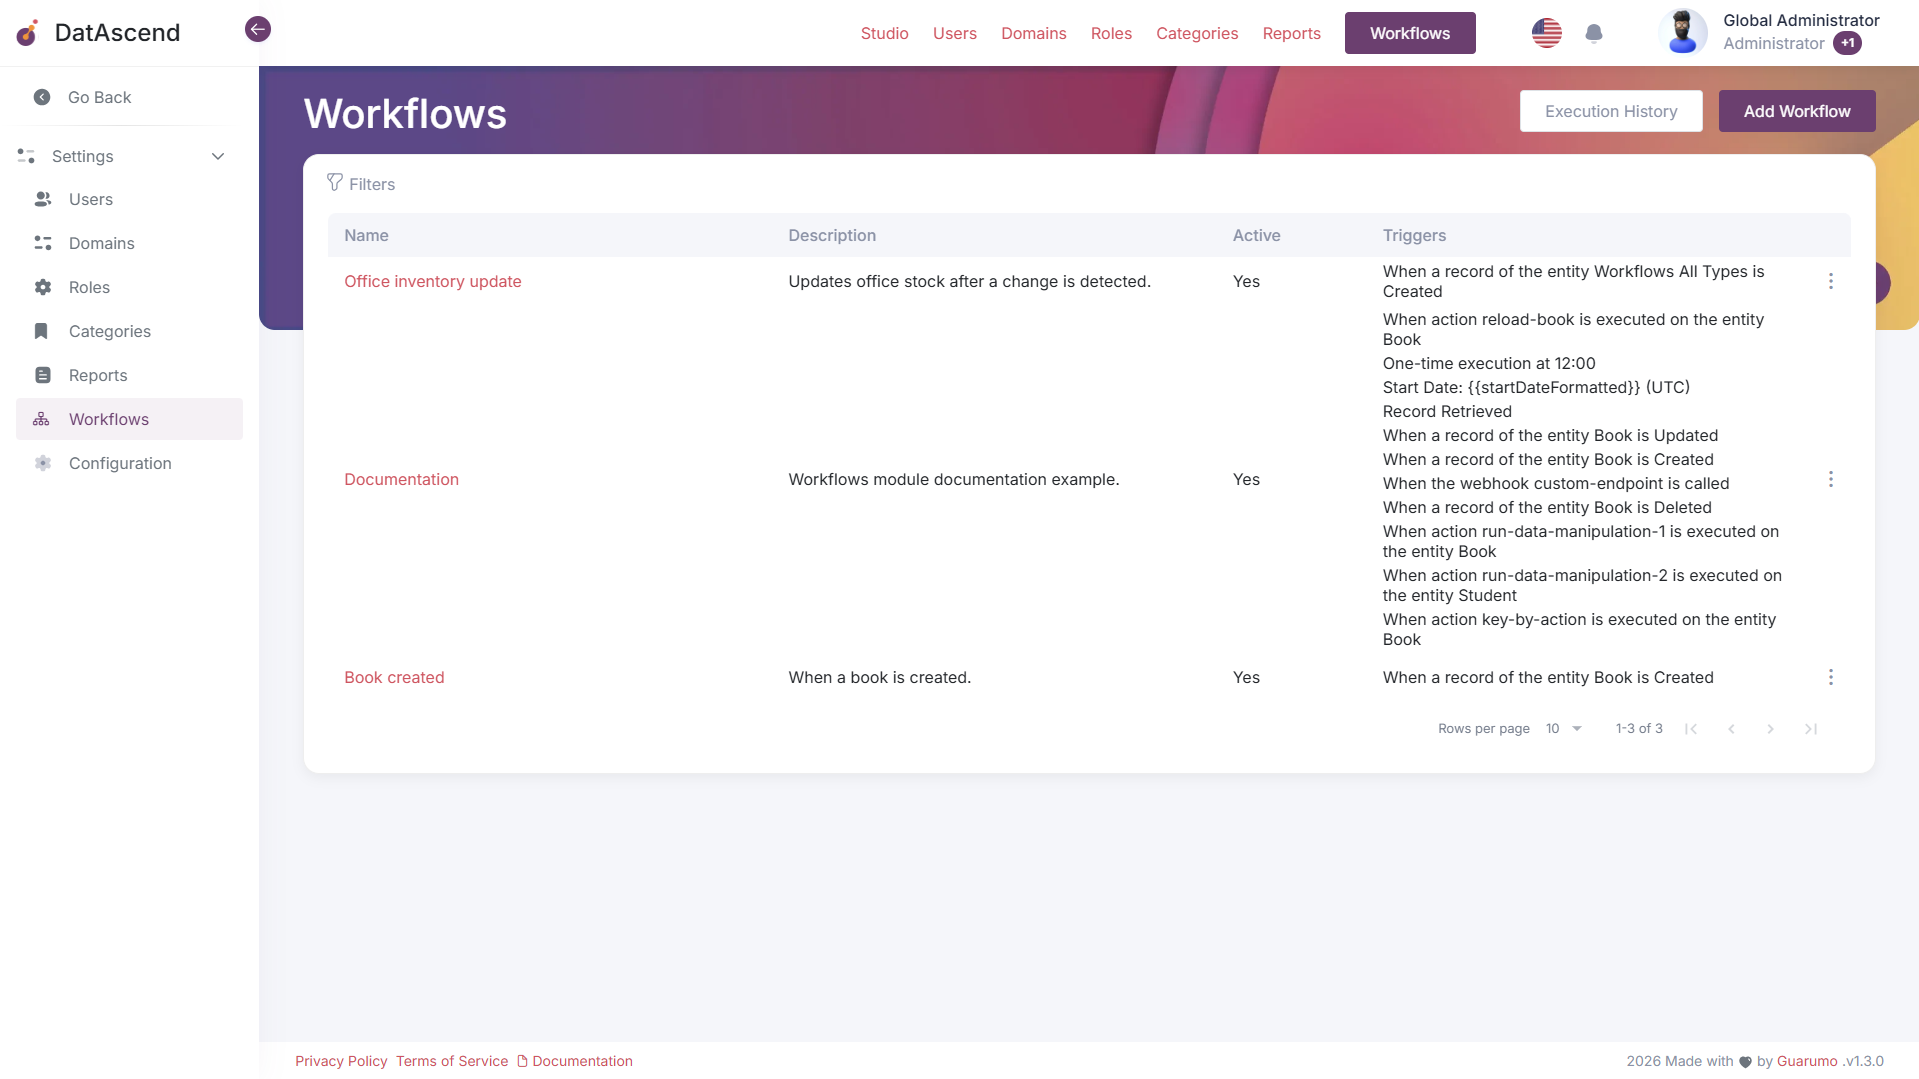
Task: Click the Go Back arrow icon
Action: (x=42, y=97)
